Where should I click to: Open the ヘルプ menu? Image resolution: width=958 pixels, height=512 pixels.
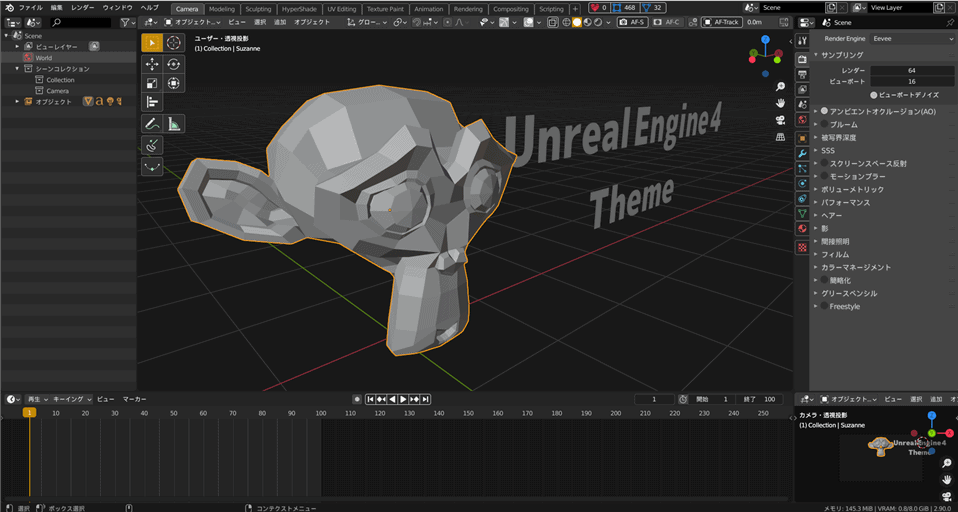click(149, 8)
